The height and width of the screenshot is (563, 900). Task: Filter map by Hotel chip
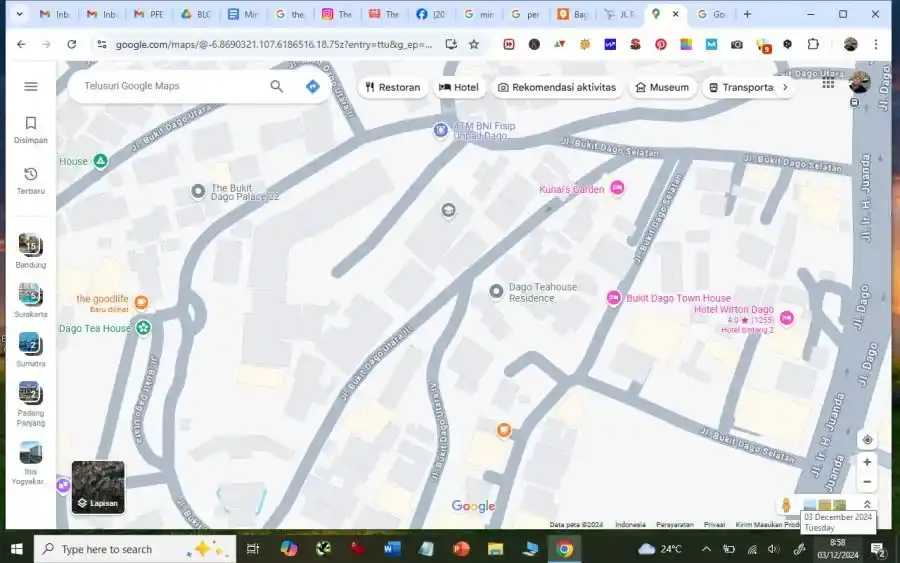[459, 87]
